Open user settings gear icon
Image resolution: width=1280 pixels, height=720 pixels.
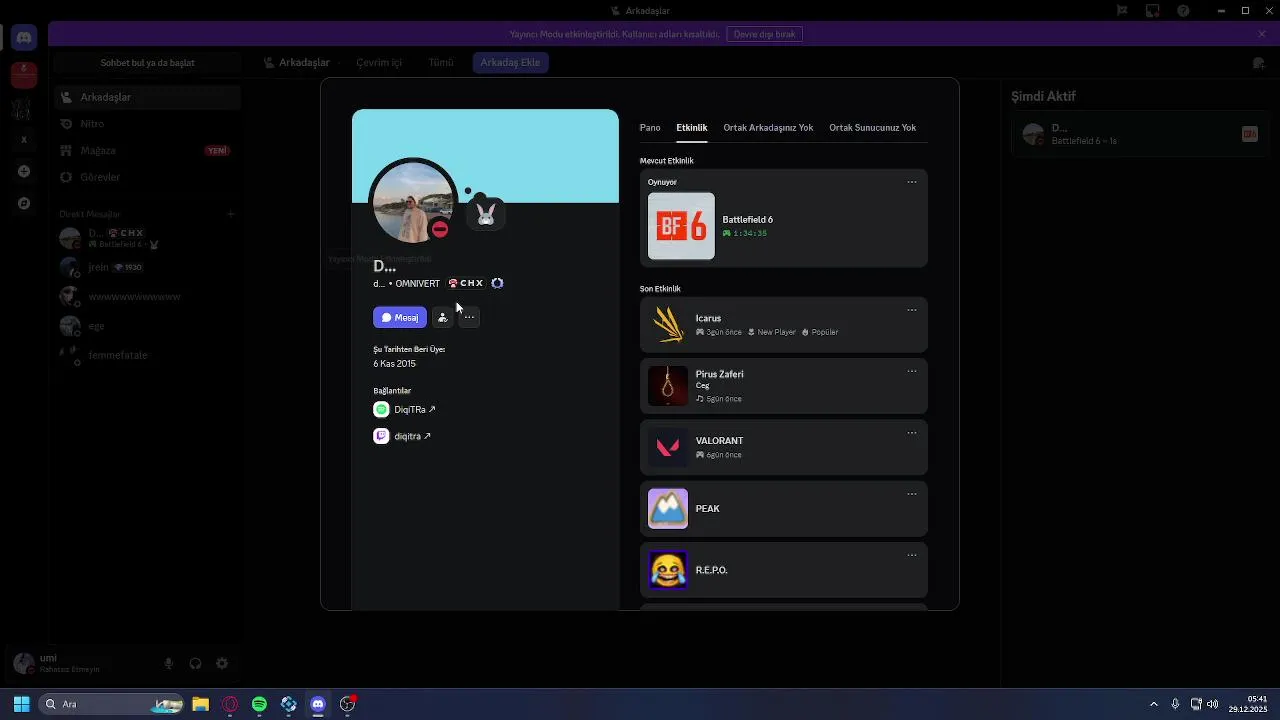pyautogui.click(x=222, y=664)
